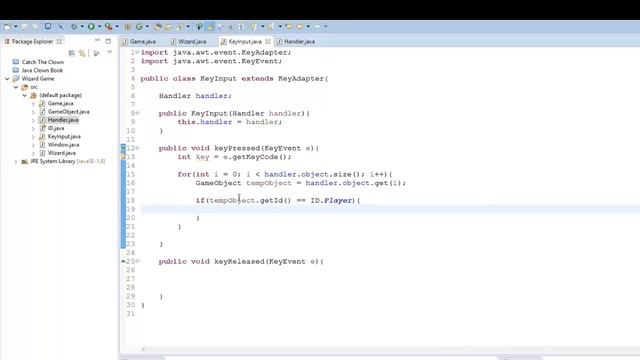Run the program with green Run icon
640x360 pixels.
tap(91, 27)
